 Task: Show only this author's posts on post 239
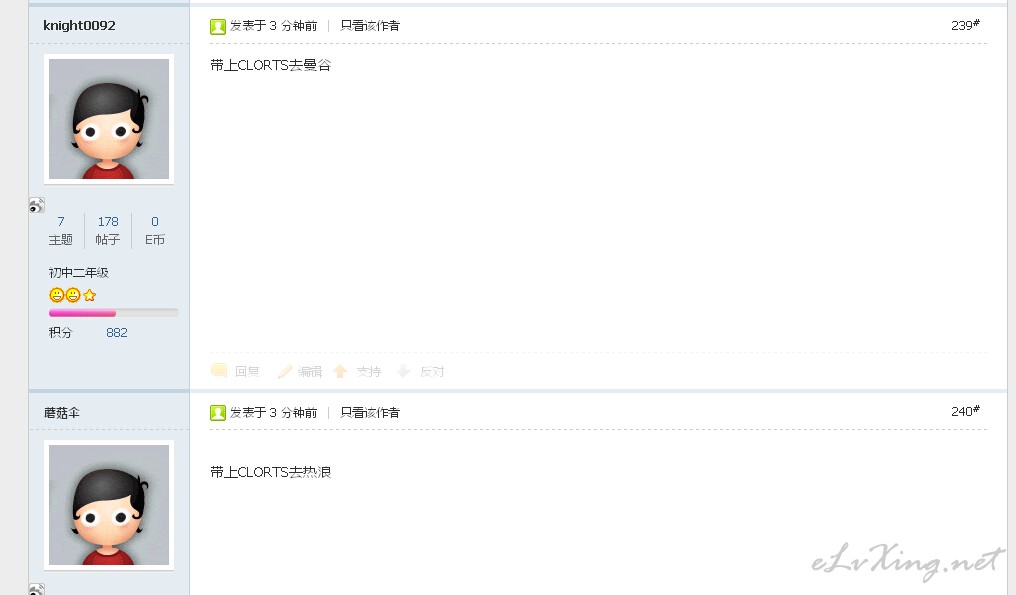coord(370,26)
